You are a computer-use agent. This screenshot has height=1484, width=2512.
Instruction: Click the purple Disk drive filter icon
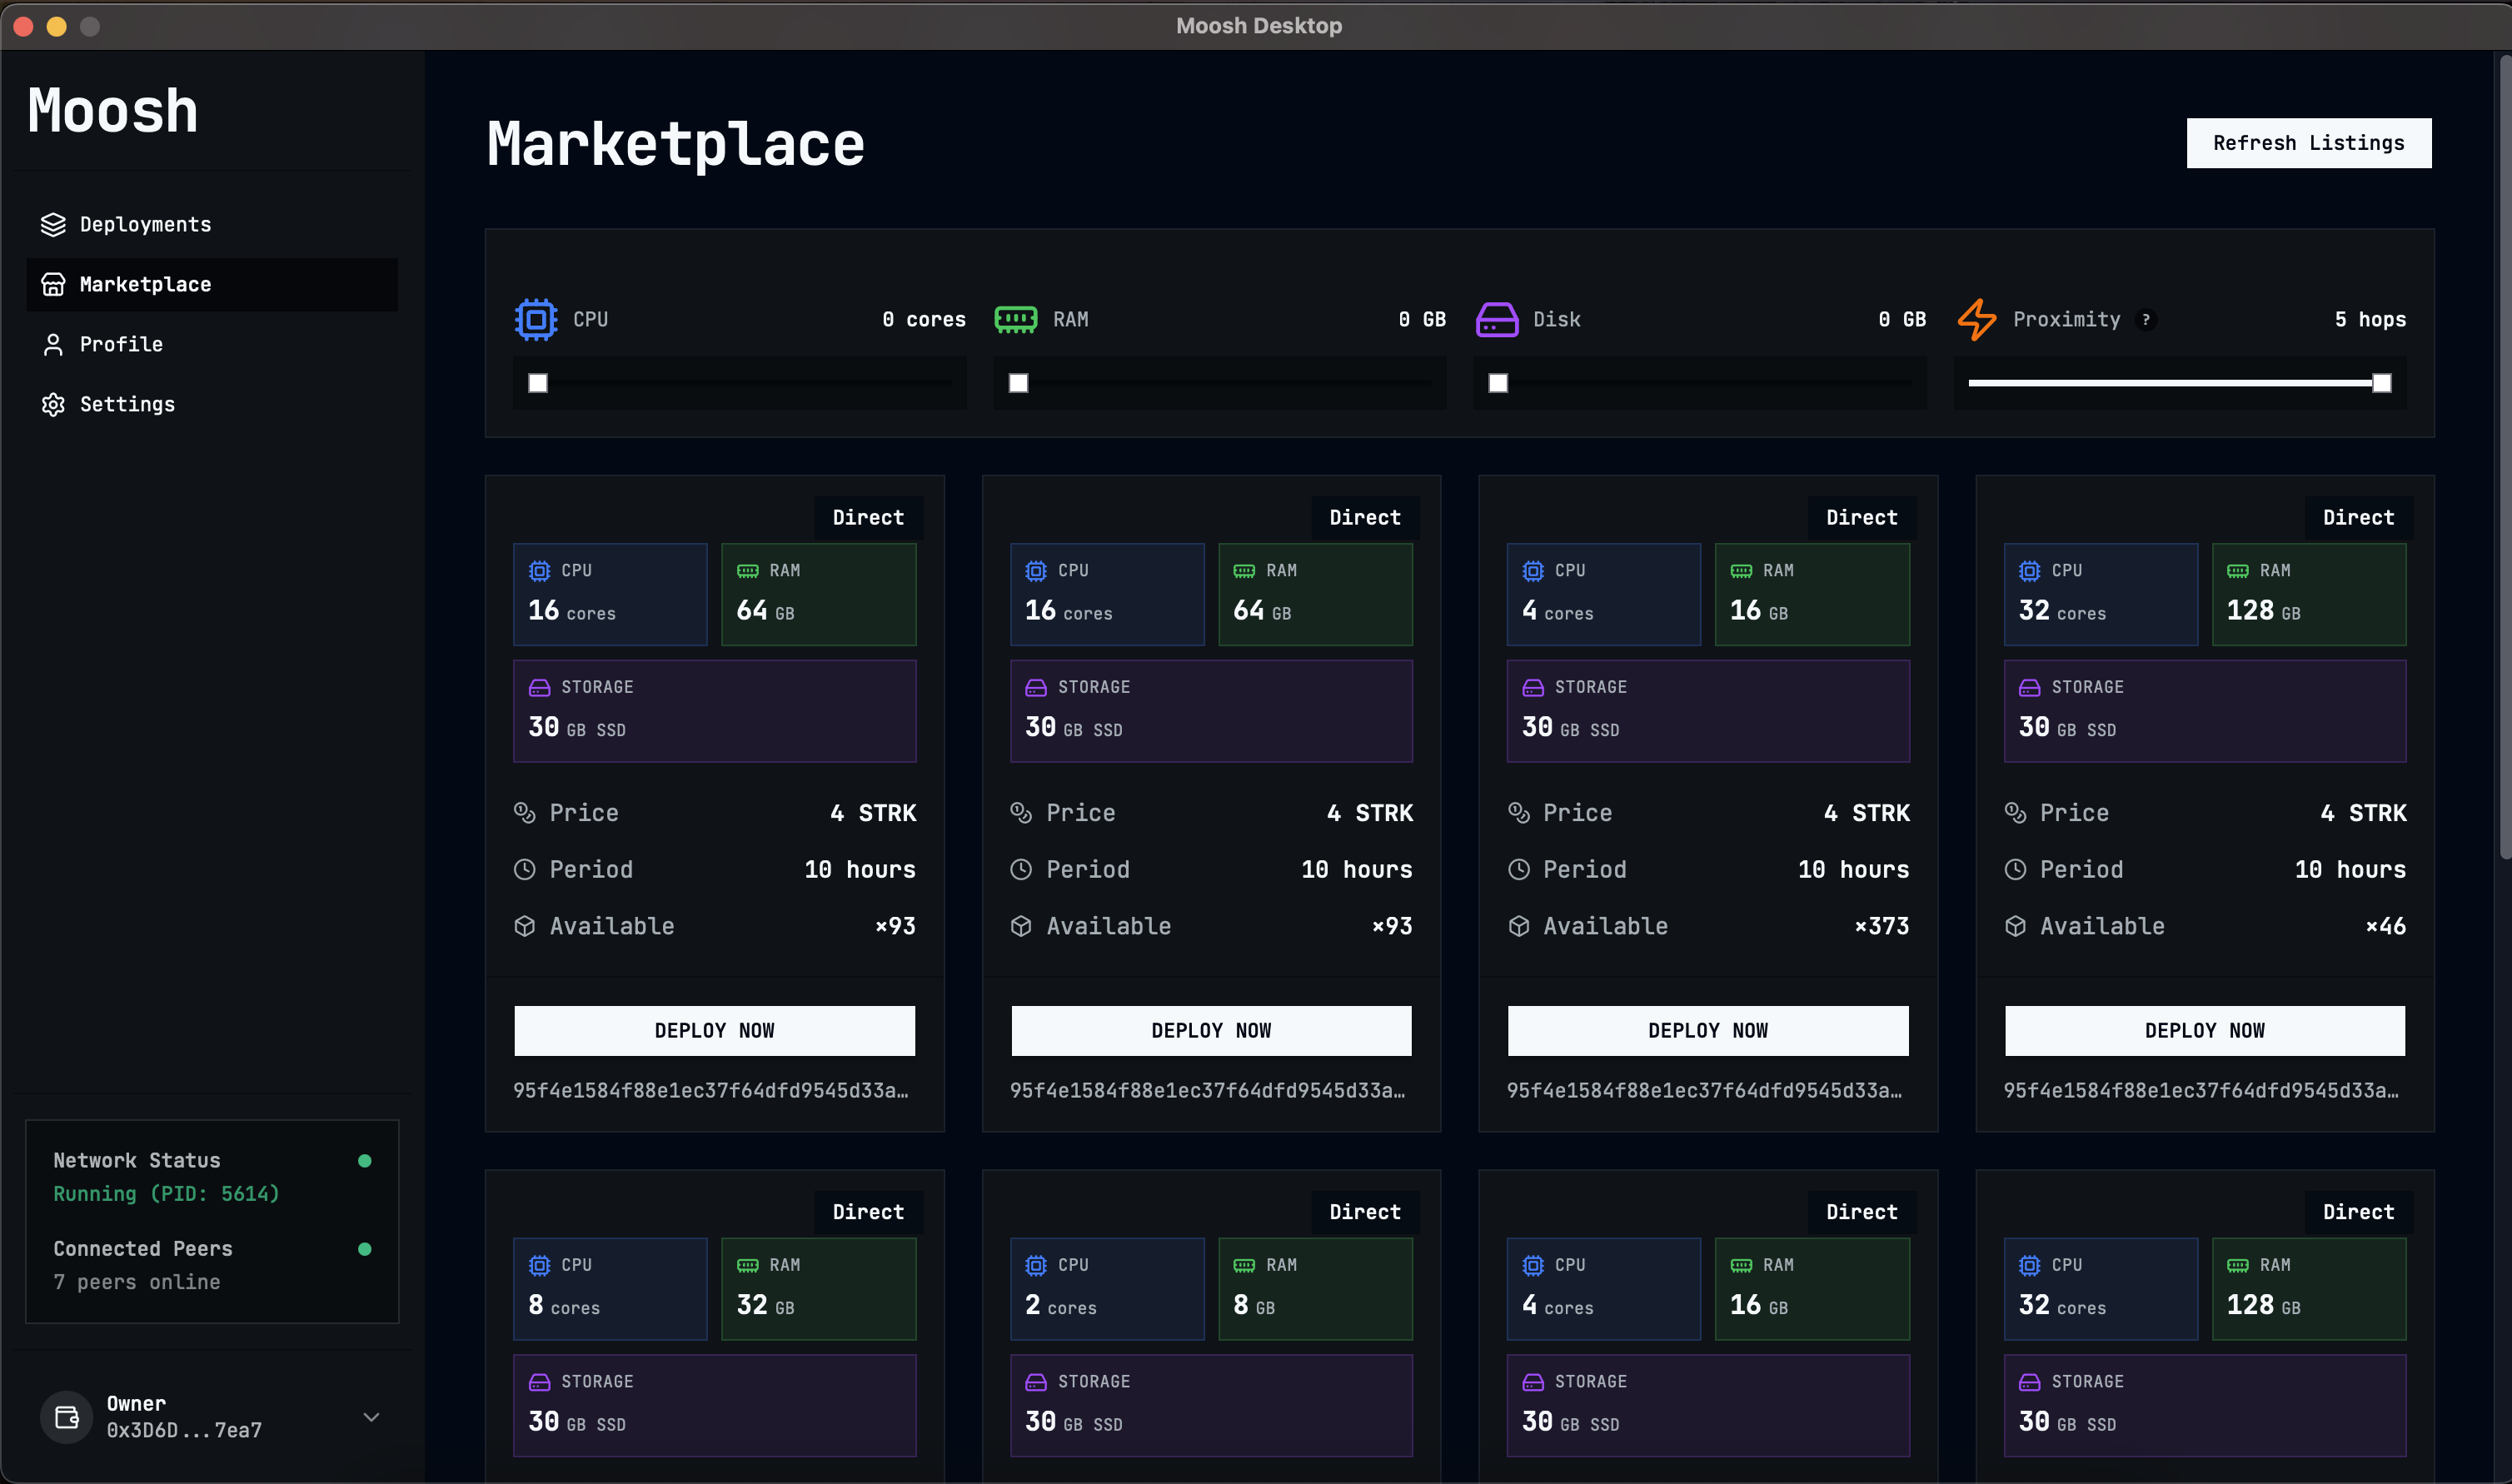[1497, 320]
